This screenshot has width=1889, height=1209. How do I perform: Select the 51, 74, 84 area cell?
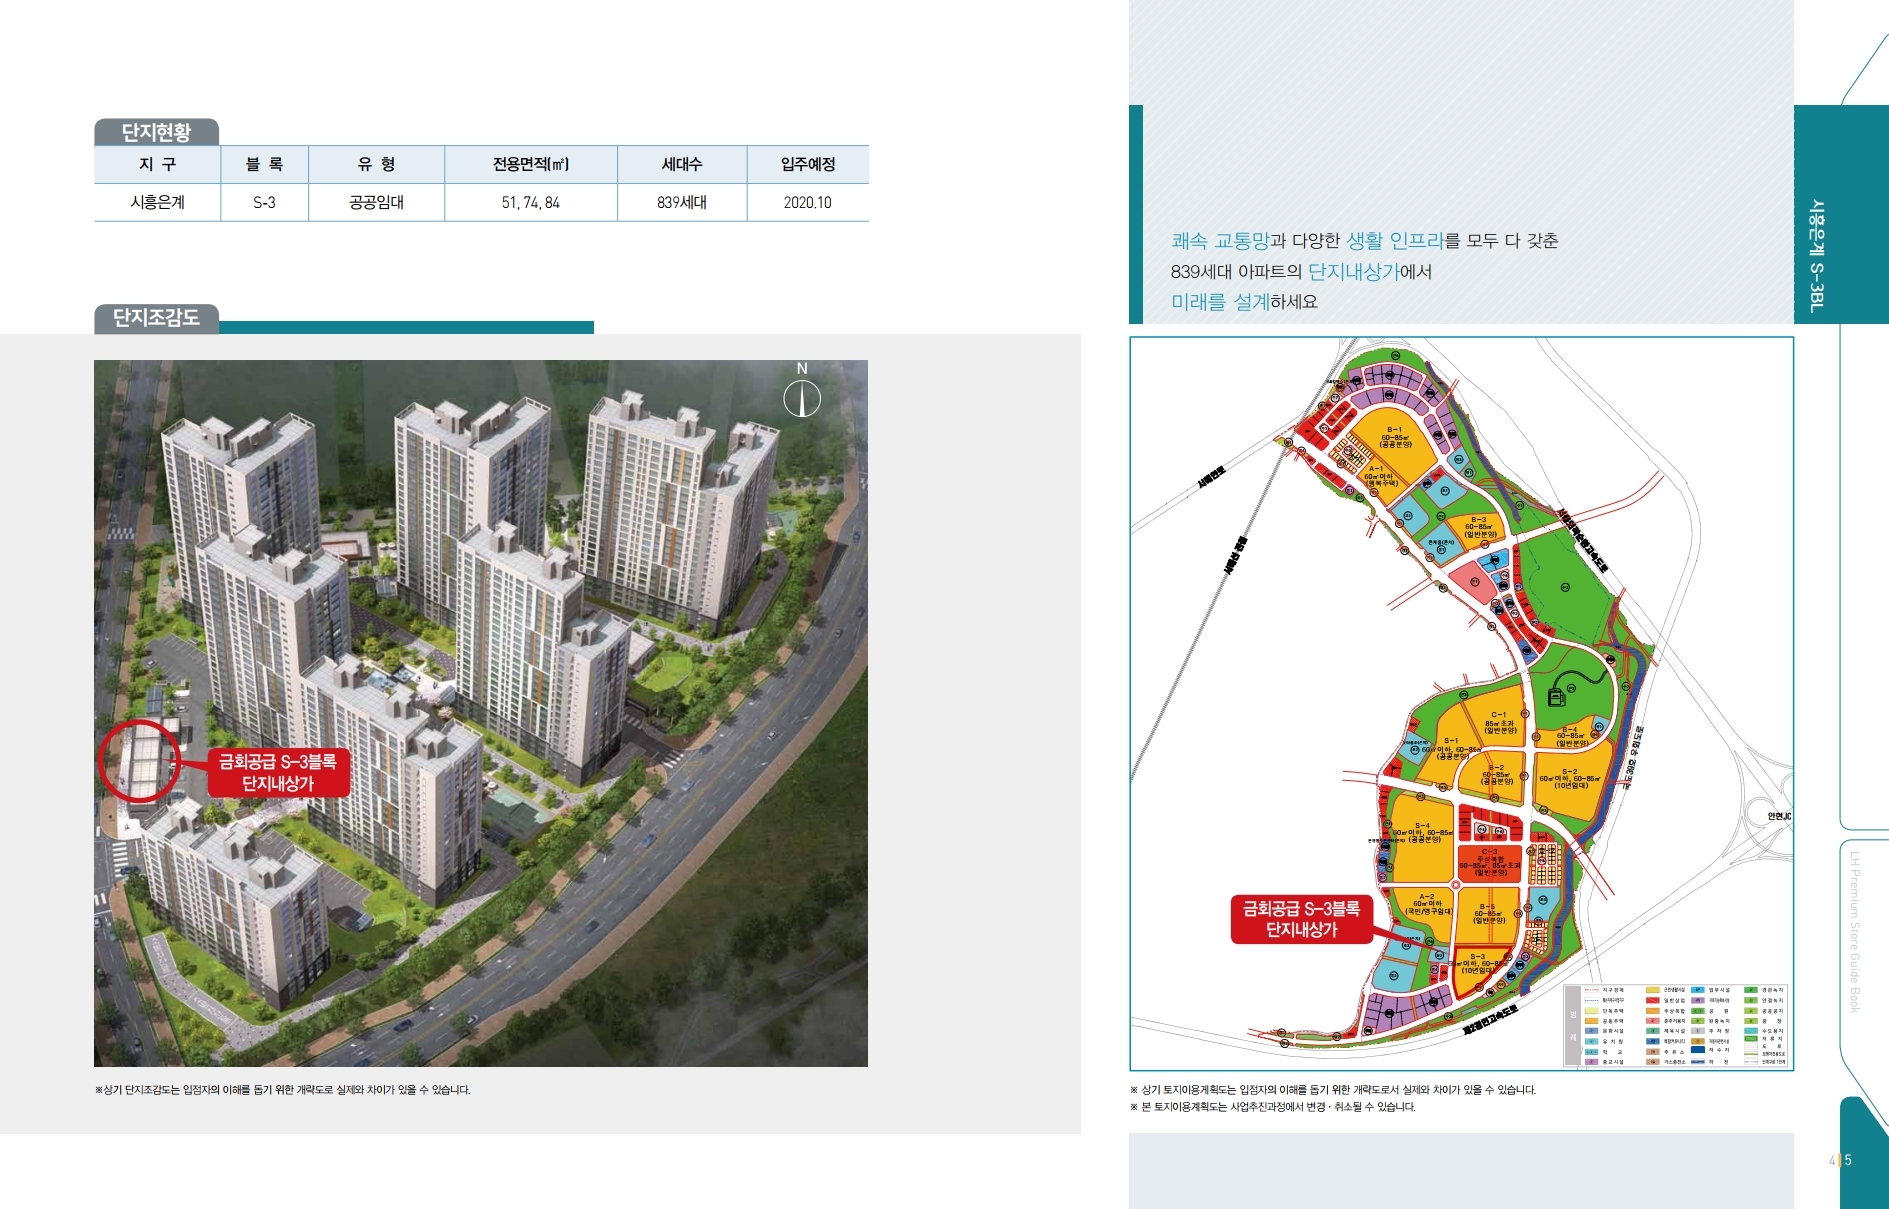pos(531,202)
